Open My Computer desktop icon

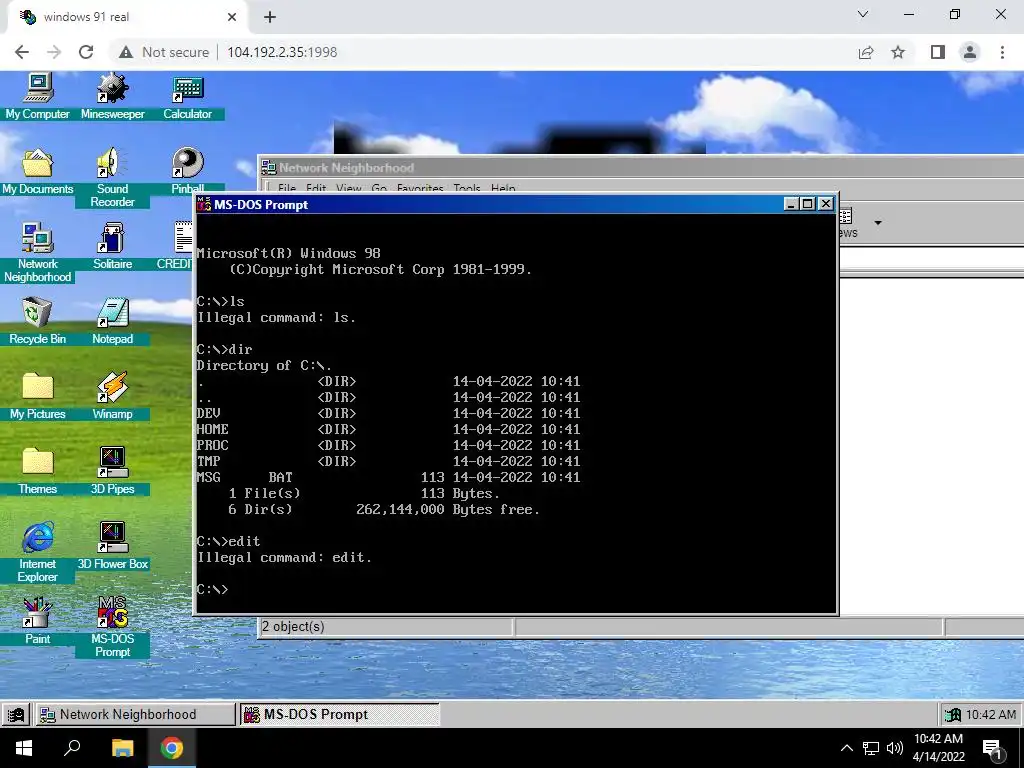pos(37,96)
